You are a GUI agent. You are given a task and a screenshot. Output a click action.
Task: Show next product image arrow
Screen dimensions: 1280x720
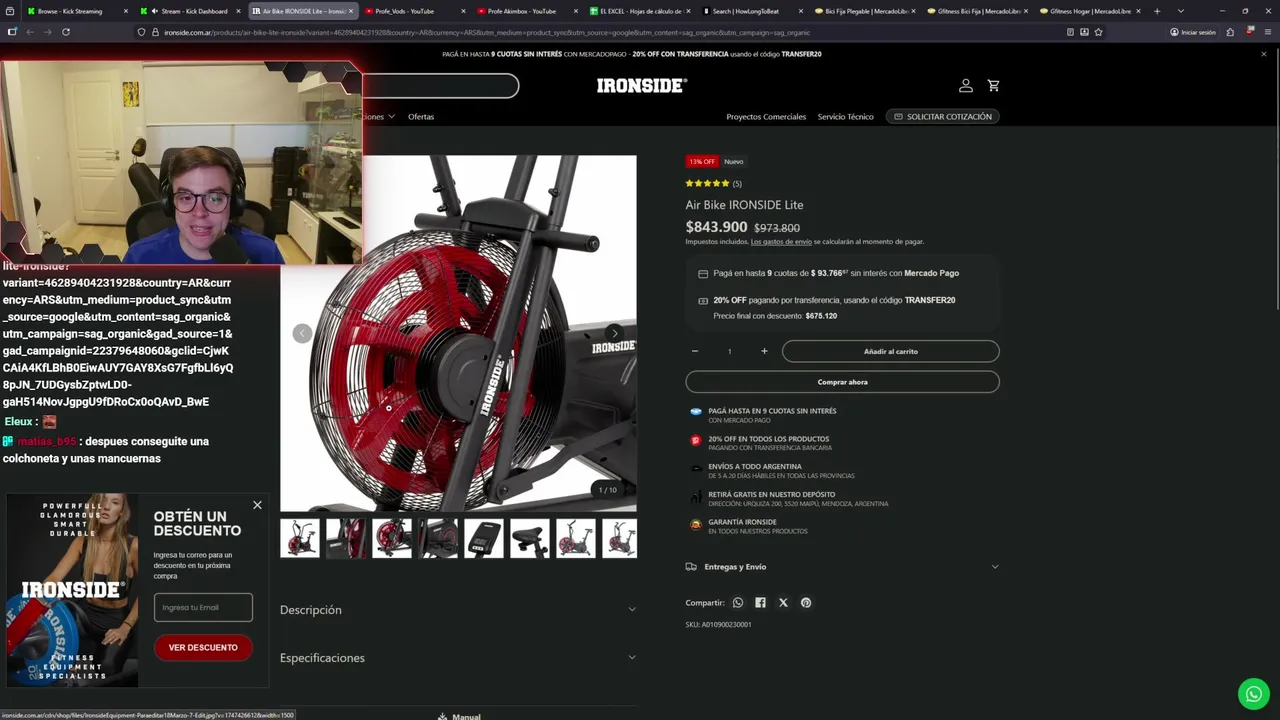pos(614,334)
